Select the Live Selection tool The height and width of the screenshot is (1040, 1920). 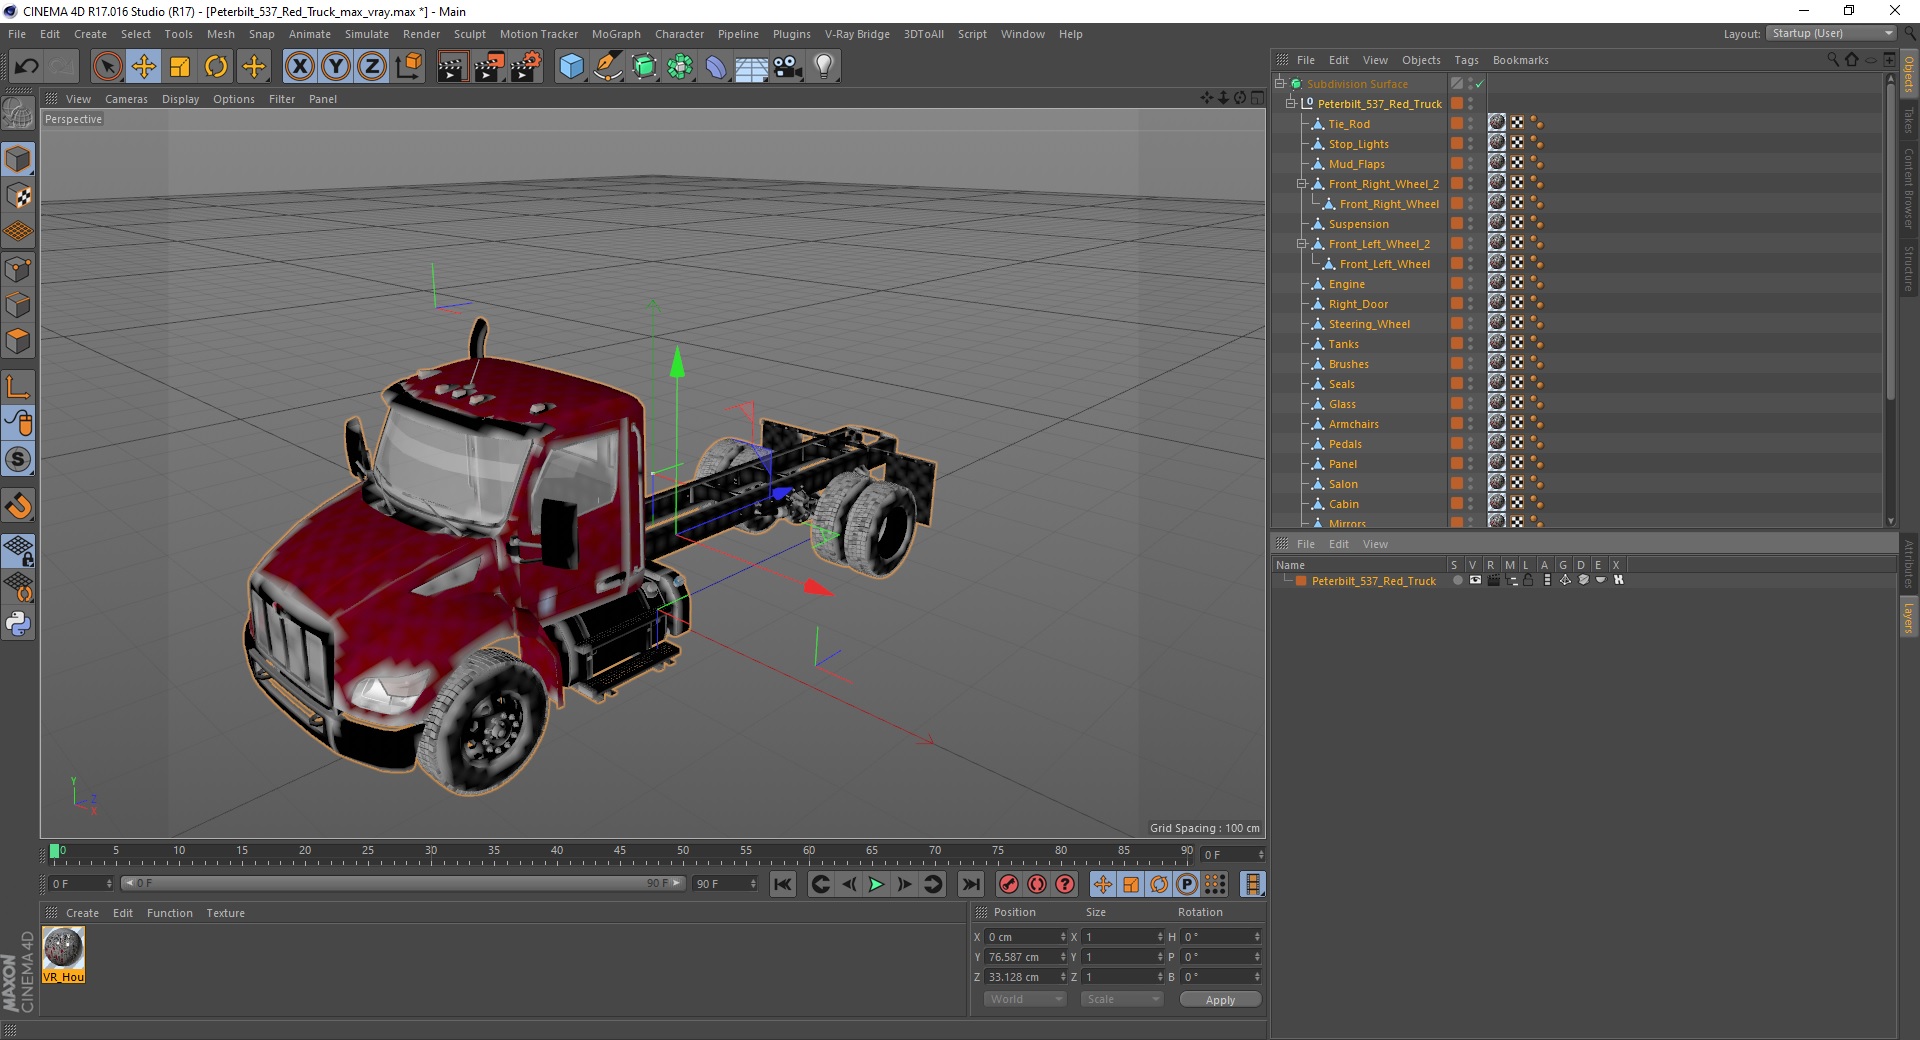(107, 67)
